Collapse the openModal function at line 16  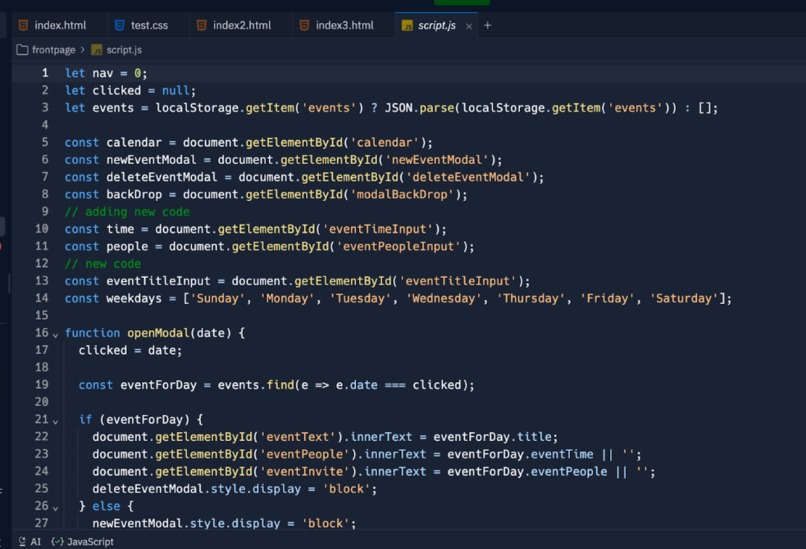[56, 335]
